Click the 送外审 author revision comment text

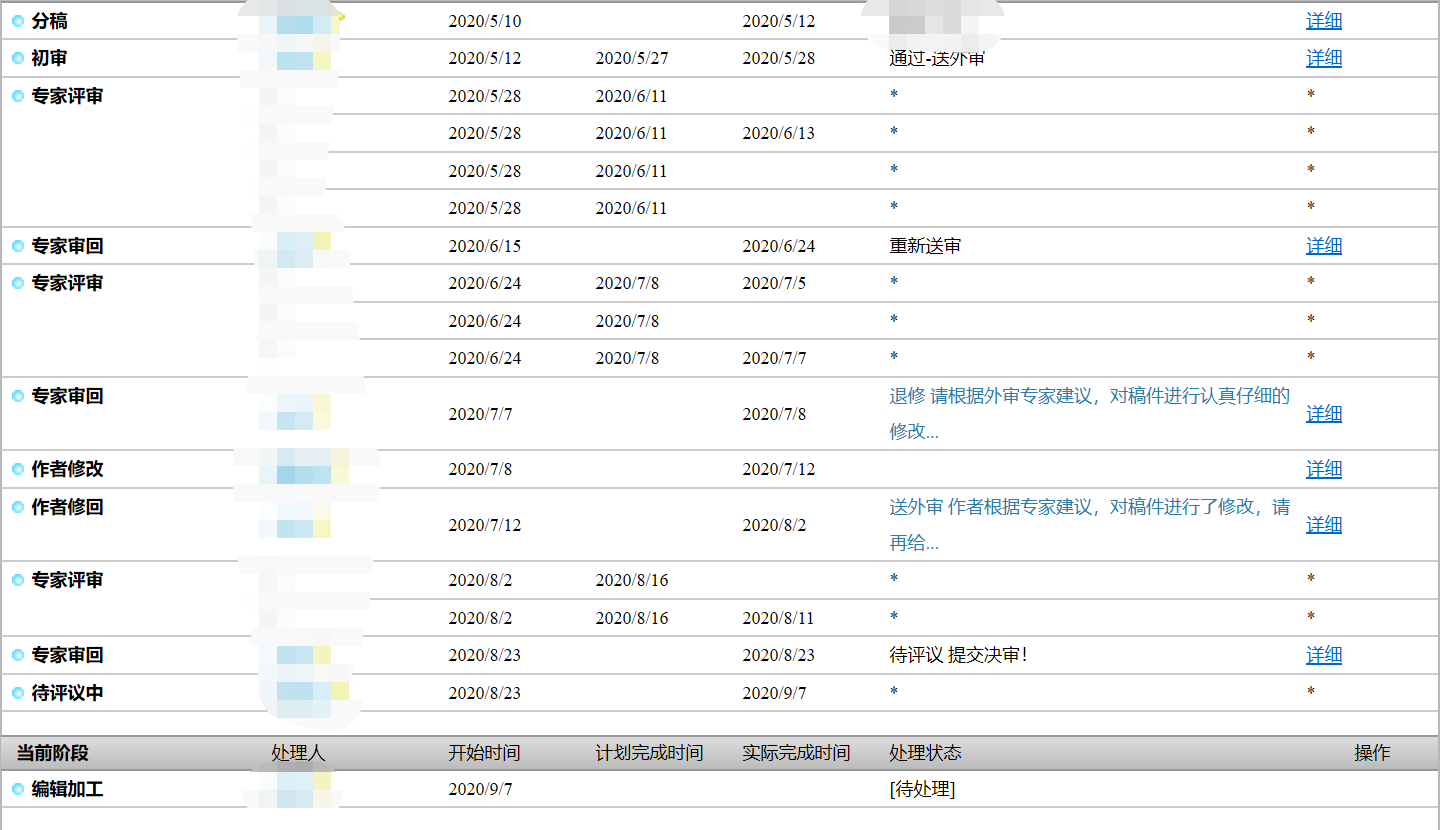[1089, 525]
